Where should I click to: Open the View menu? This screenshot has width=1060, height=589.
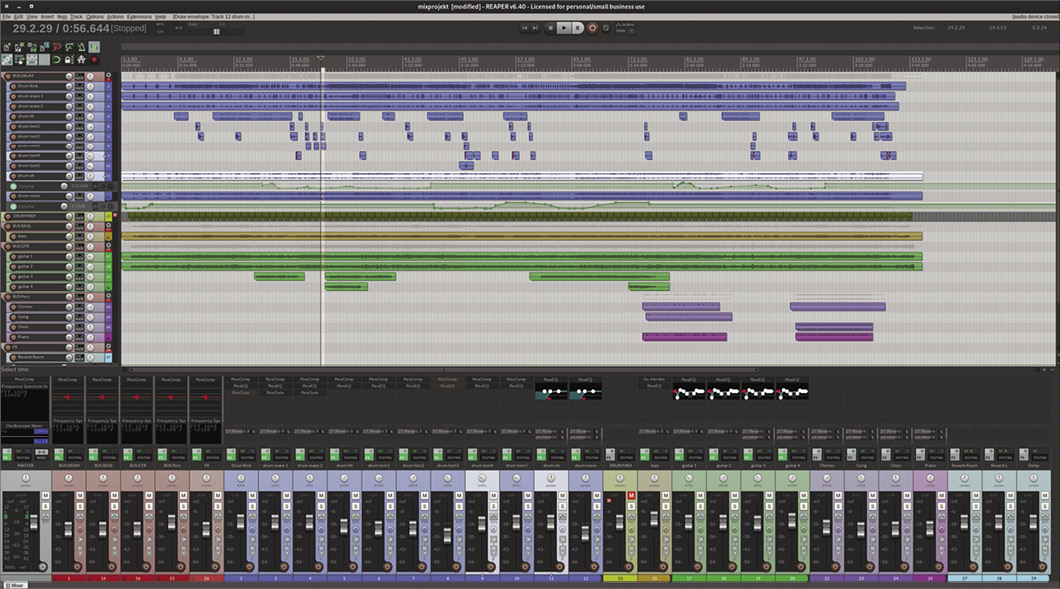tap(32, 16)
